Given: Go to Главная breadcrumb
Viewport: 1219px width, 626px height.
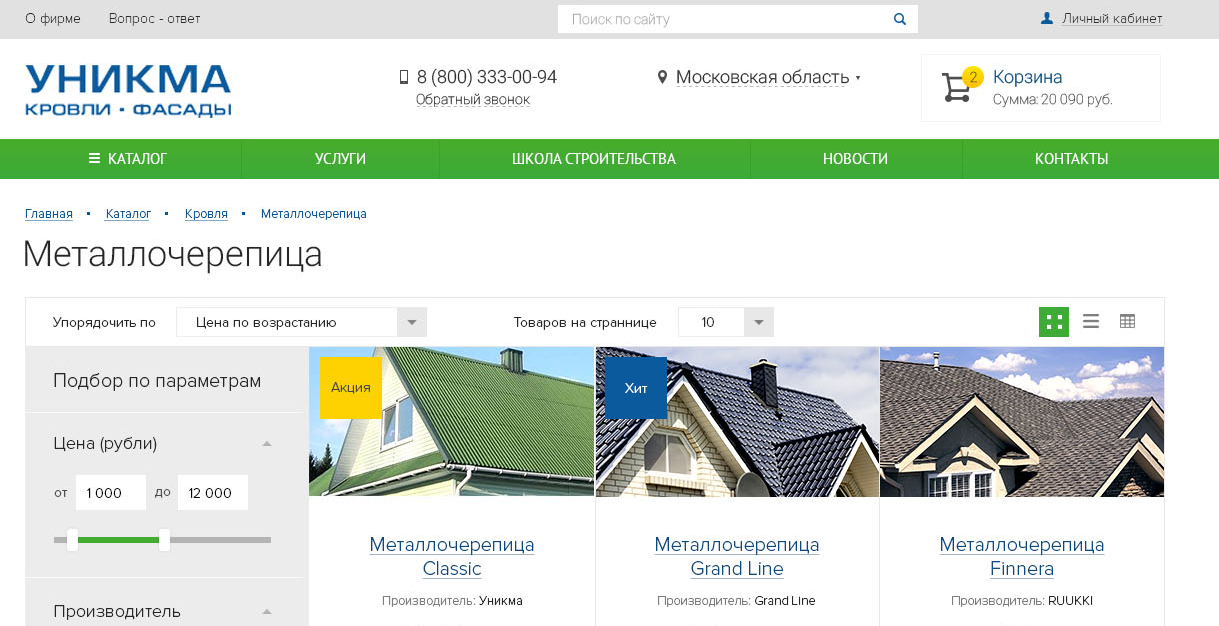Looking at the screenshot, I should click(49, 214).
